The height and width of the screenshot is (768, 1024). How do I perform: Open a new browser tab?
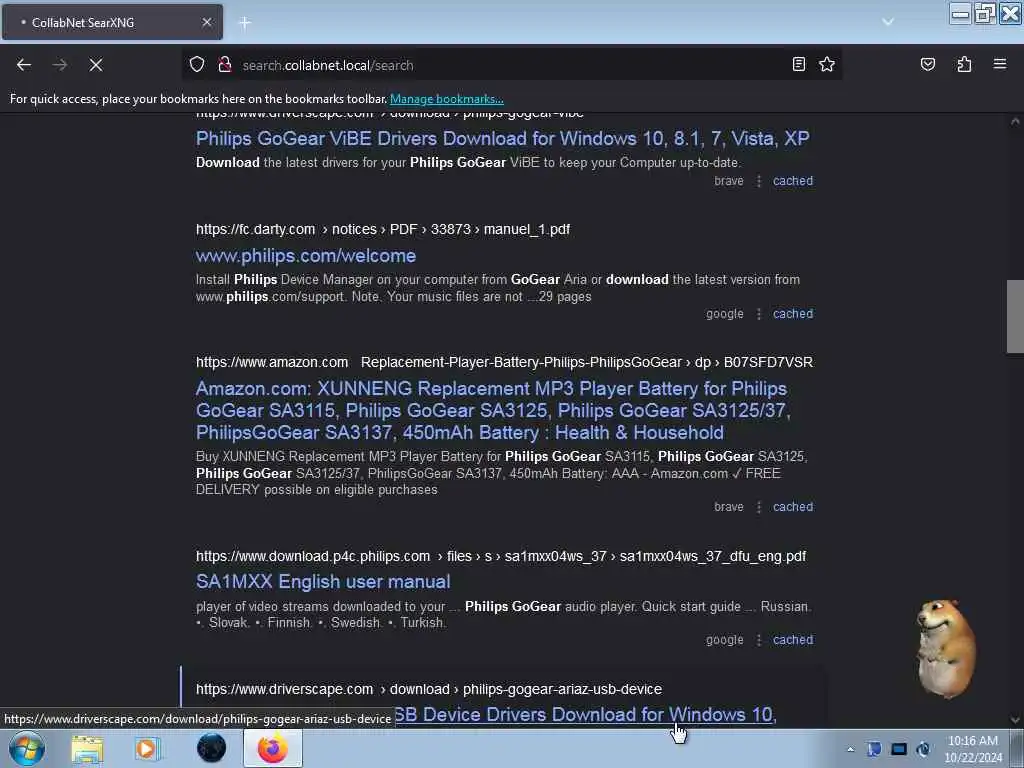[245, 23]
